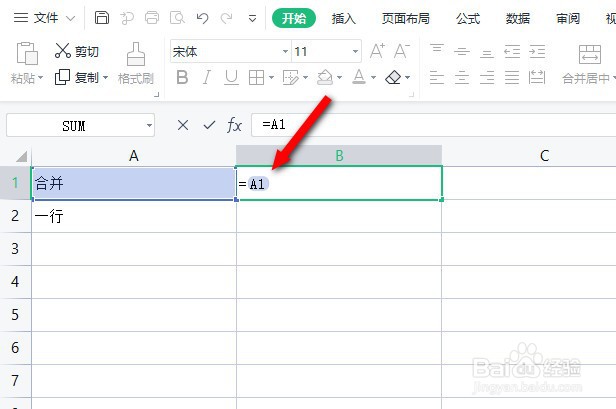
Task: Expand the borders dropdown arrow
Action: pos(271,77)
